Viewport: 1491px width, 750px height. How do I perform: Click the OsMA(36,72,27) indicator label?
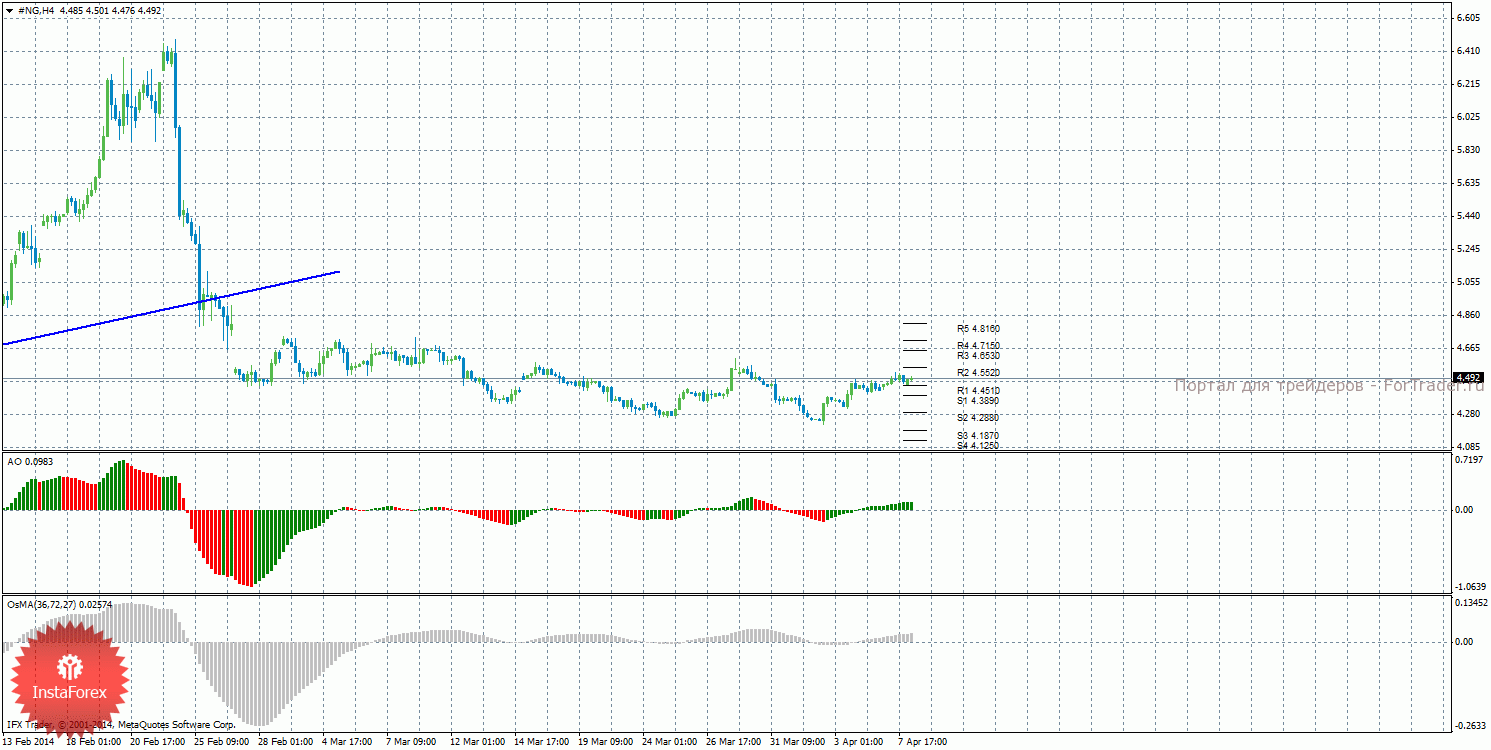coord(60,604)
